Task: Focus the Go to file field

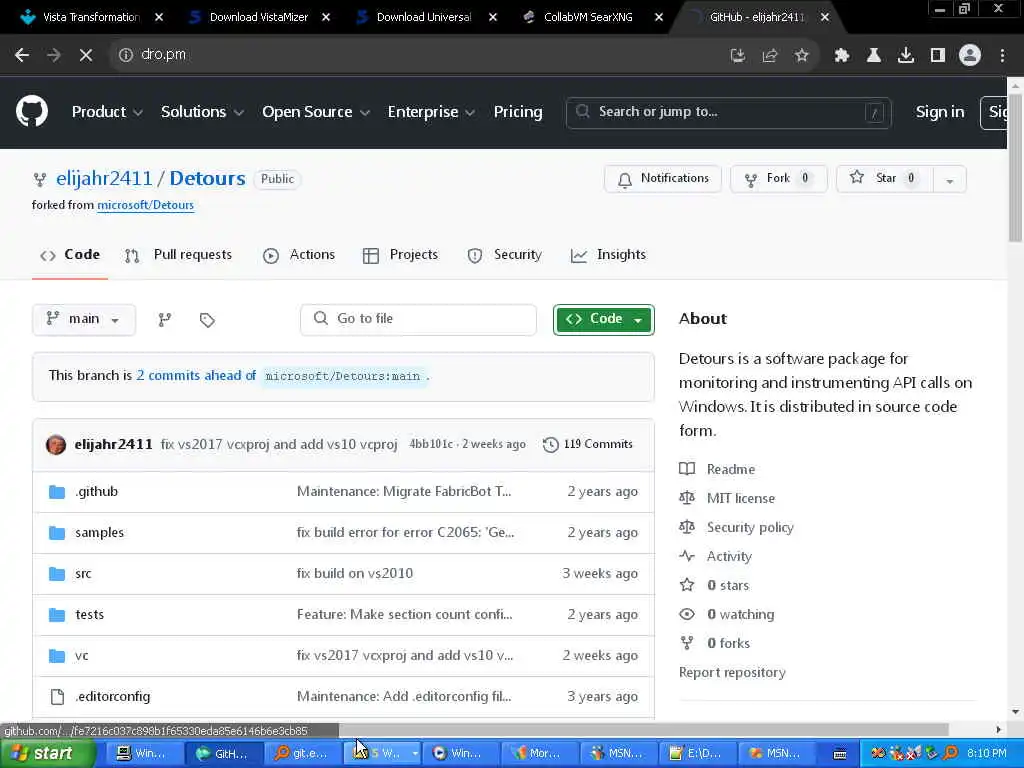Action: [418, 319]
